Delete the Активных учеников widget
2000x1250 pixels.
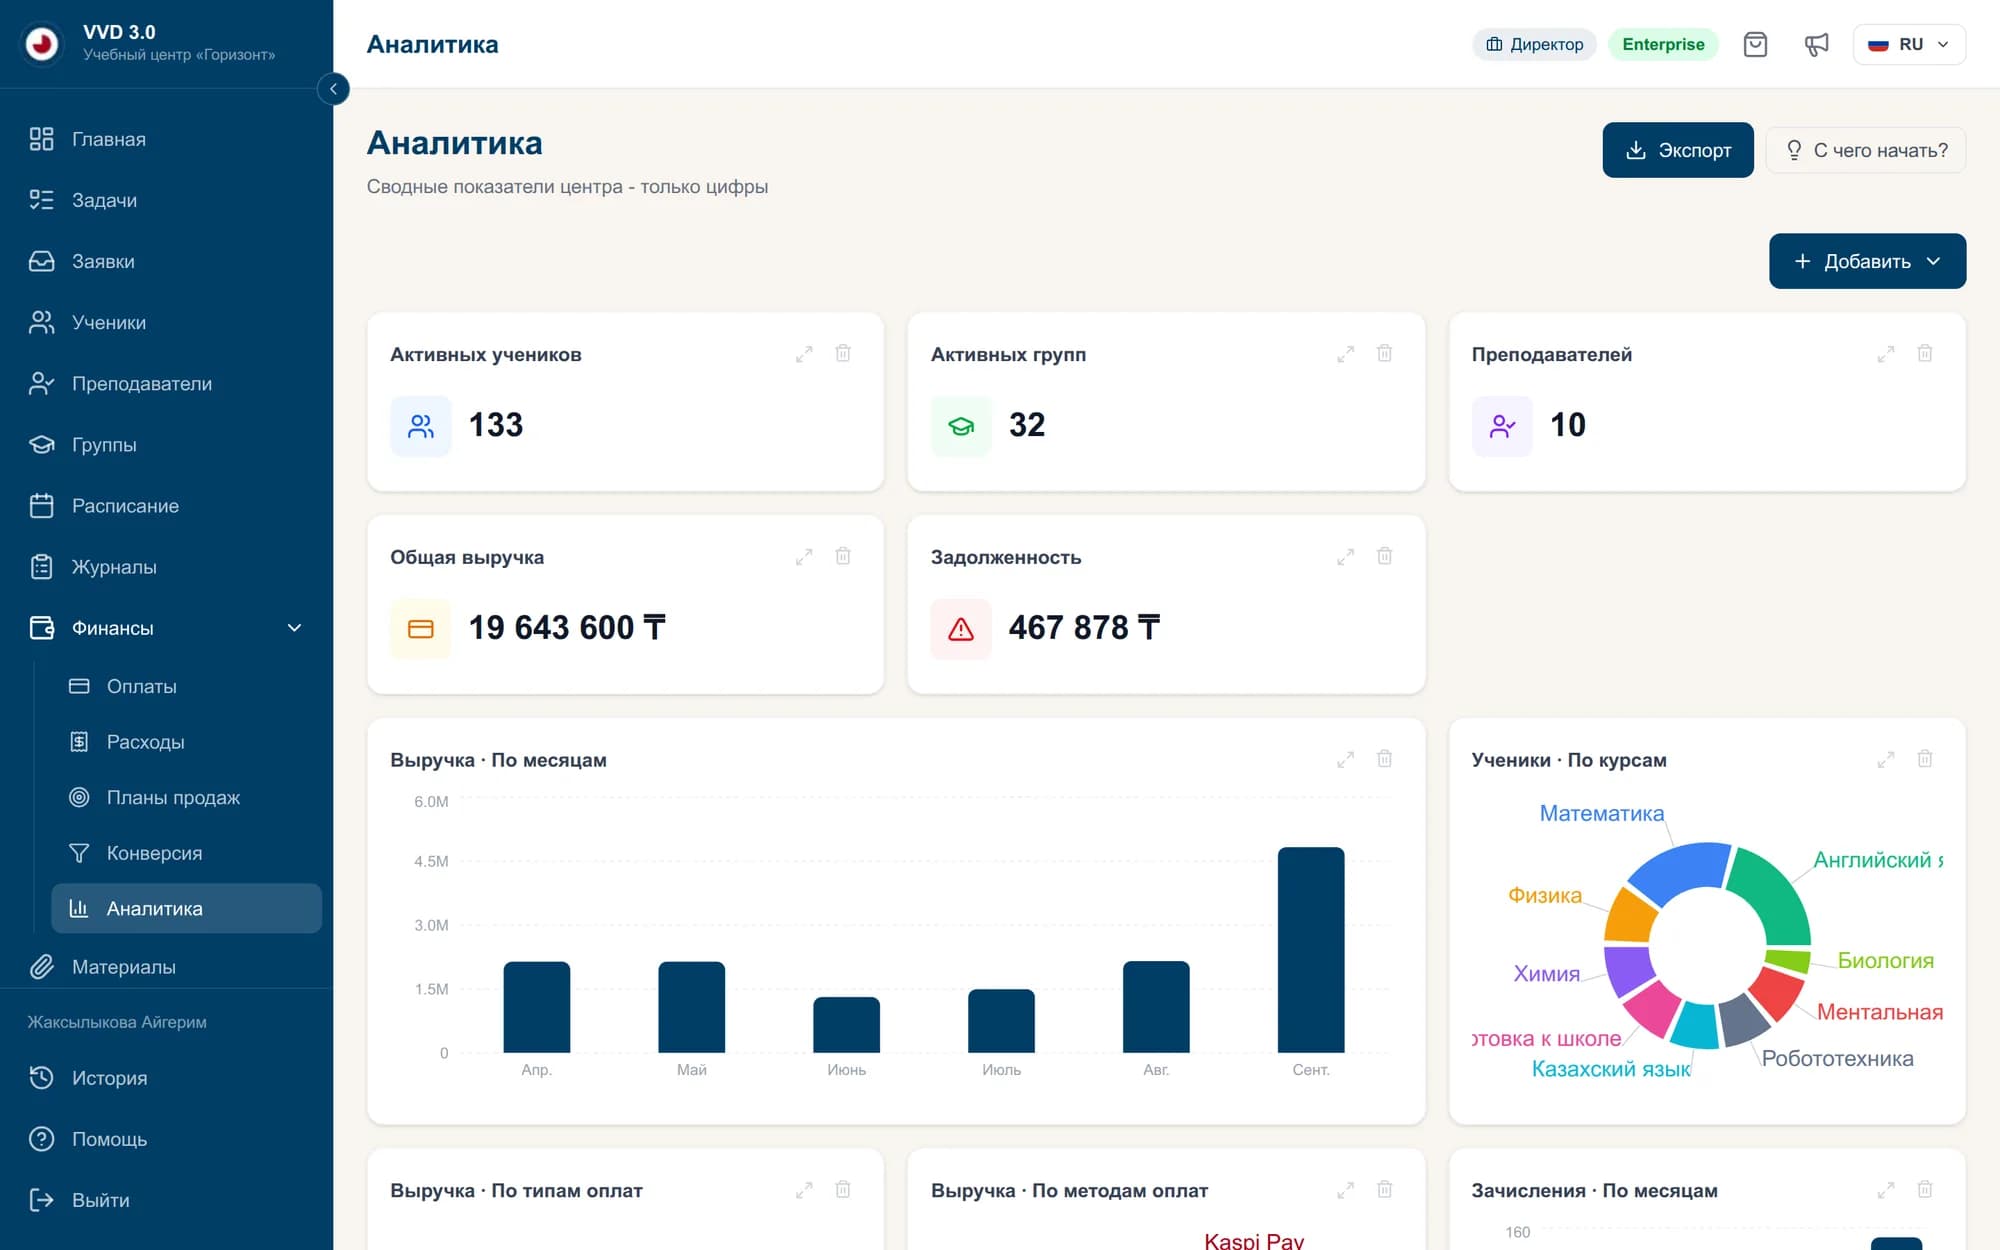pyautogui.click(x=843, y=353)
